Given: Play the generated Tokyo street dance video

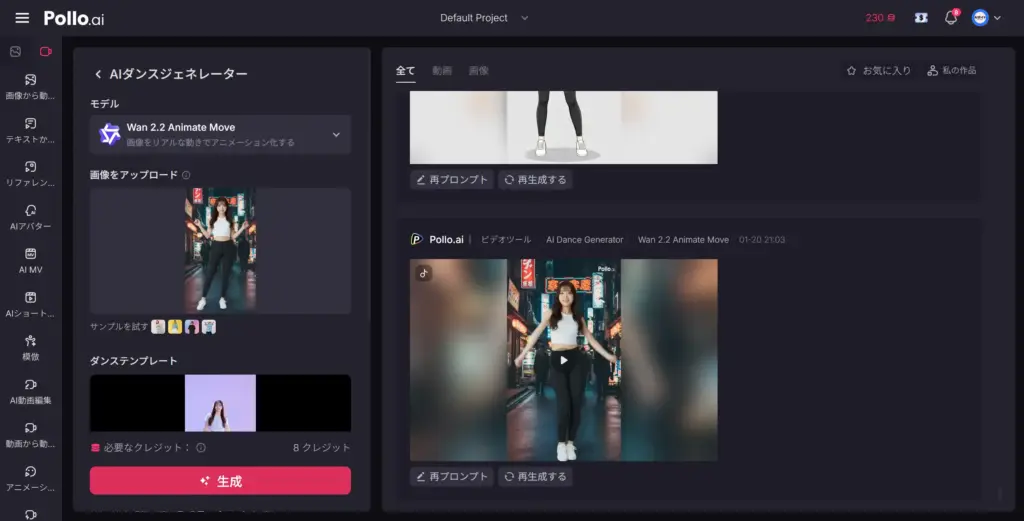Looking at the screenshot, I should pos(563,360).
